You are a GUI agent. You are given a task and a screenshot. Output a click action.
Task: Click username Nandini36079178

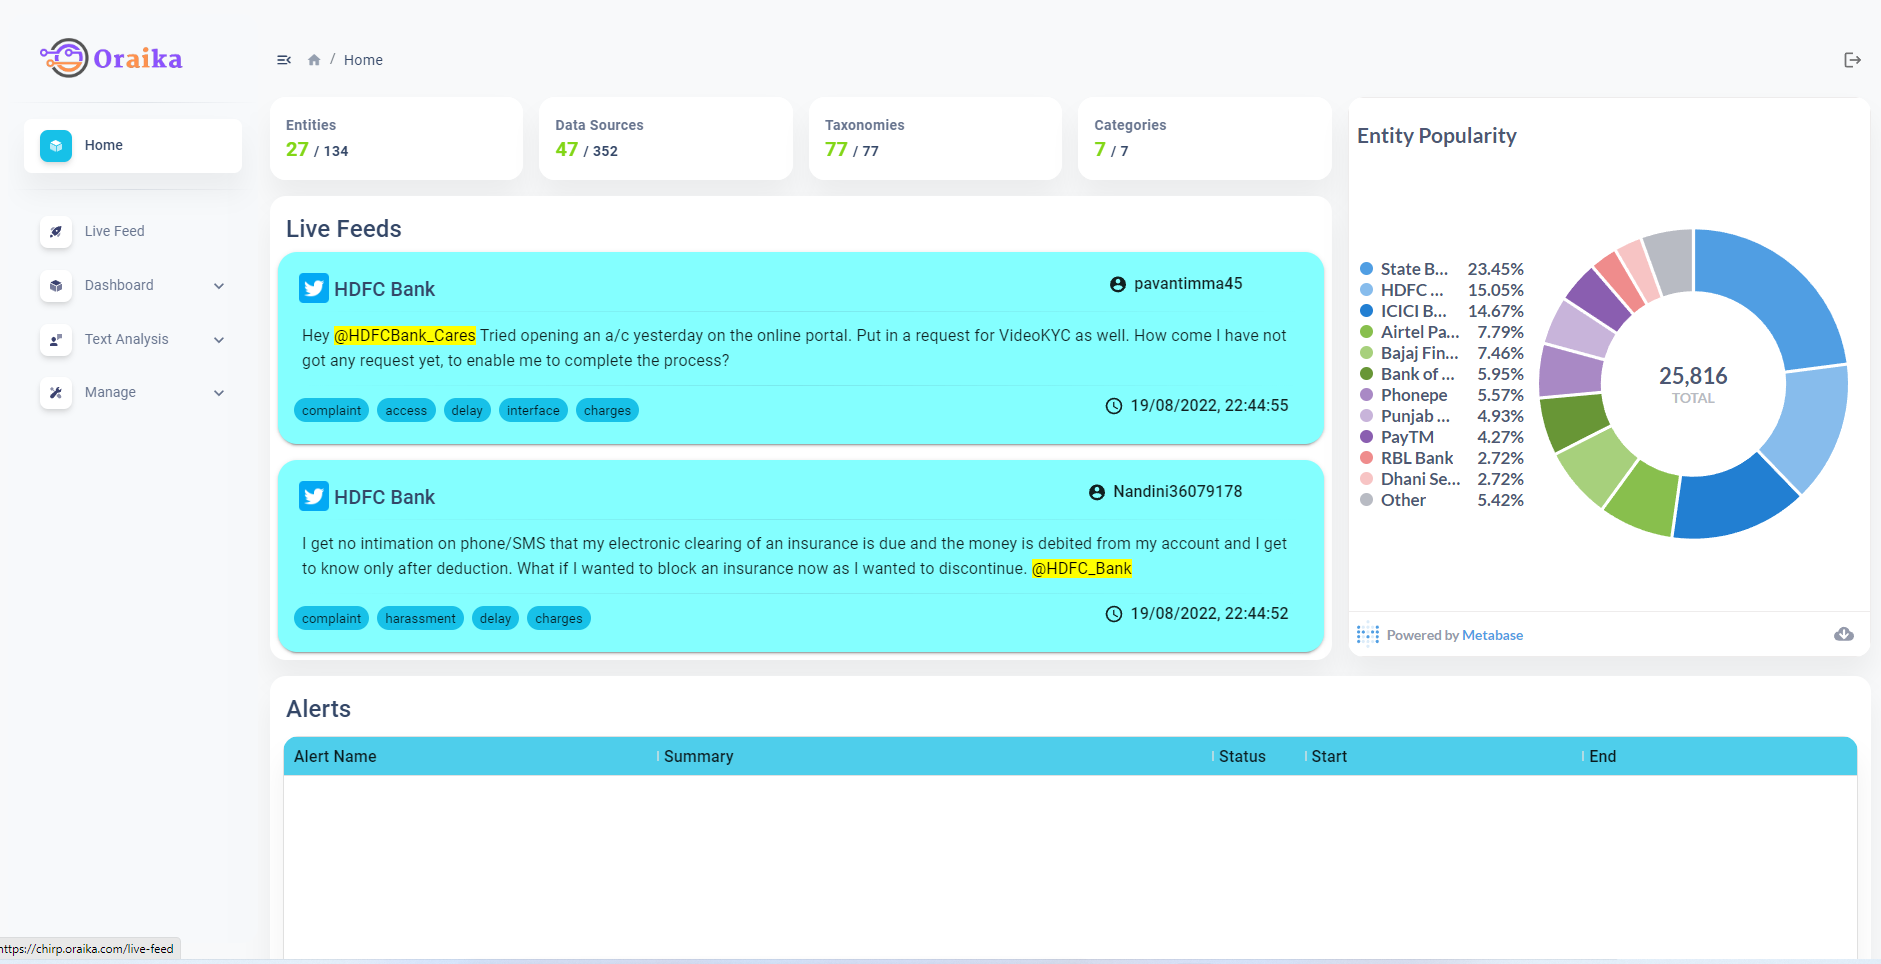tap(1178, 492)
